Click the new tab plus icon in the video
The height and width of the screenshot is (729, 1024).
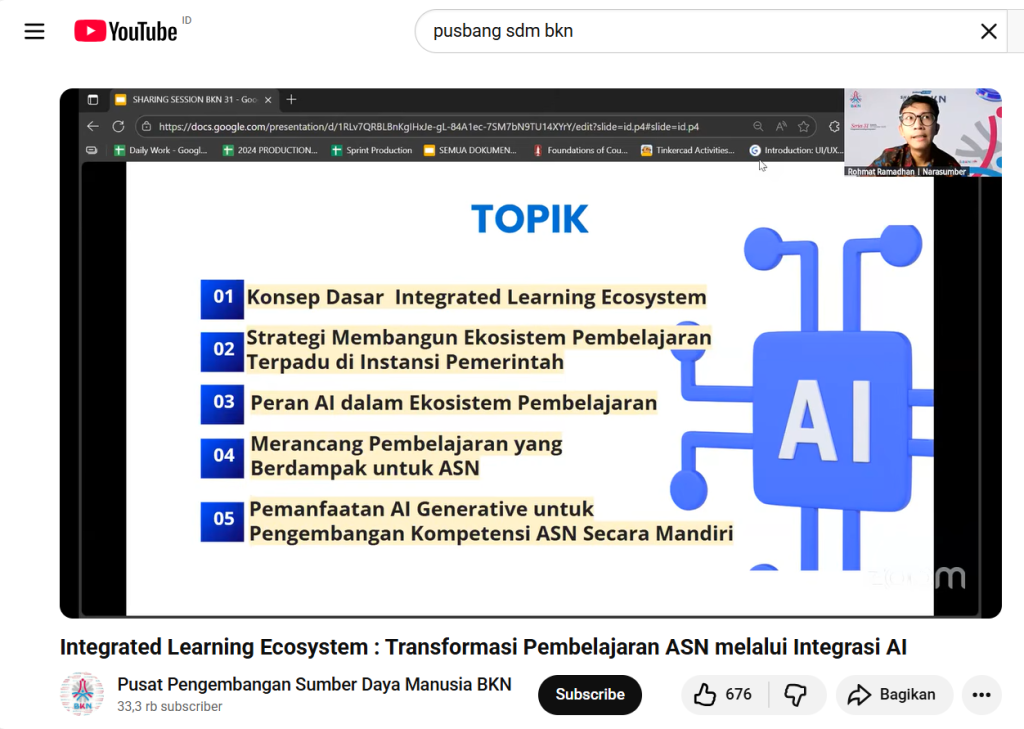coord(292,100)
